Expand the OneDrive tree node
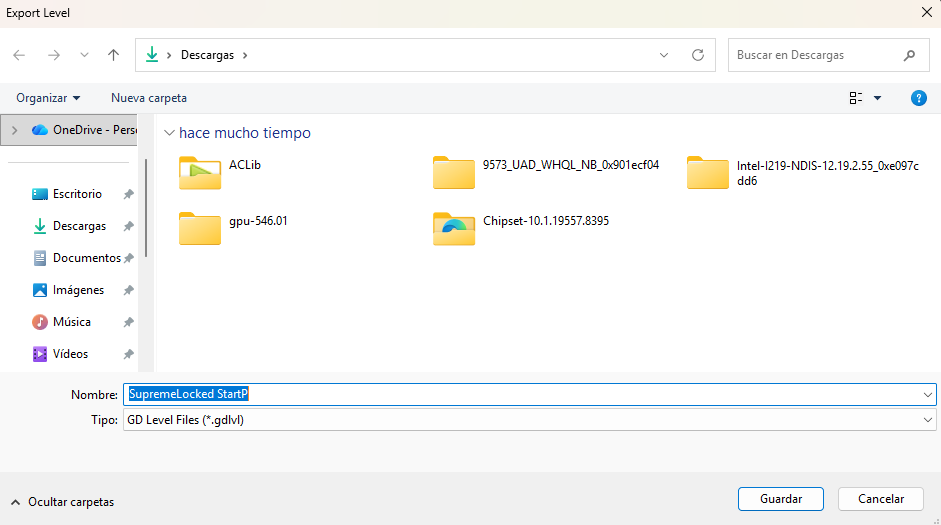Screen dimensions: 941x525 pos(14,130)
